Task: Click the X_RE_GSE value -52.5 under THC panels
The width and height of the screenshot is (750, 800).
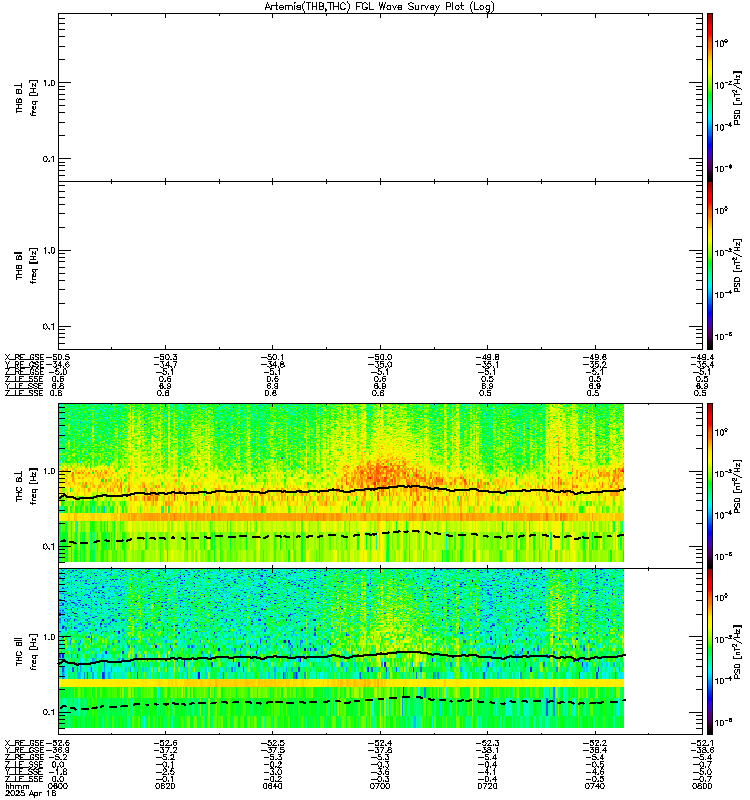Action: 273,743
